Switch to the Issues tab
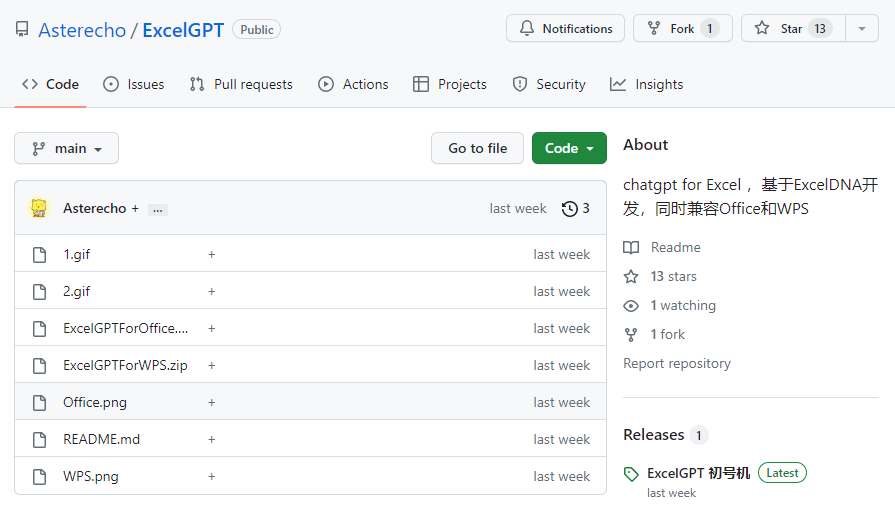This screenshot has width=895, height=508. pos(134,84)
